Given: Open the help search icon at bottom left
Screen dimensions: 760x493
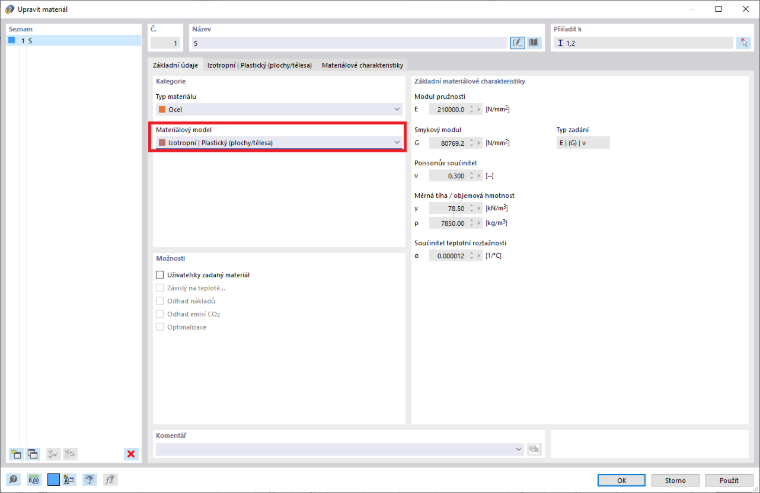Looking at the screenshot, I should pyautogui.click(x=13, y=479).
